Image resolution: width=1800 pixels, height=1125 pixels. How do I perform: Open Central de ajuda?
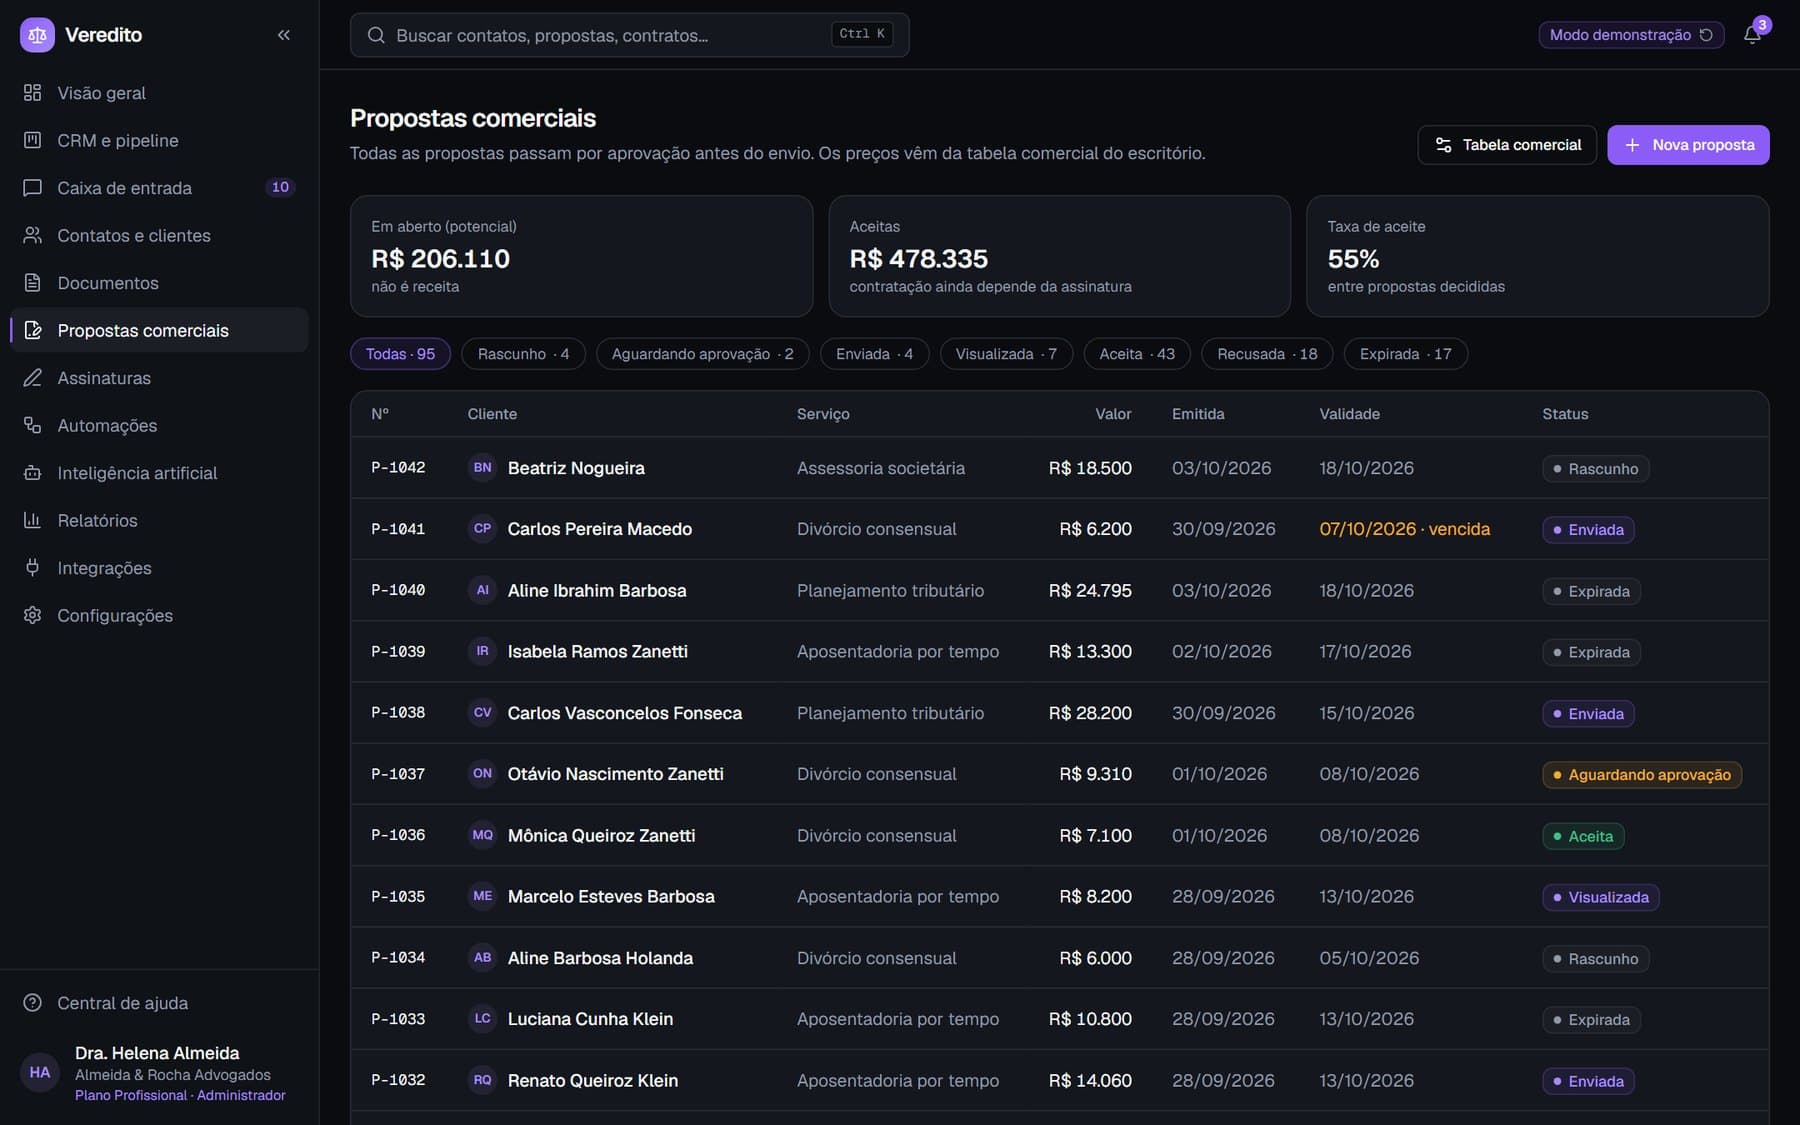160,1003
